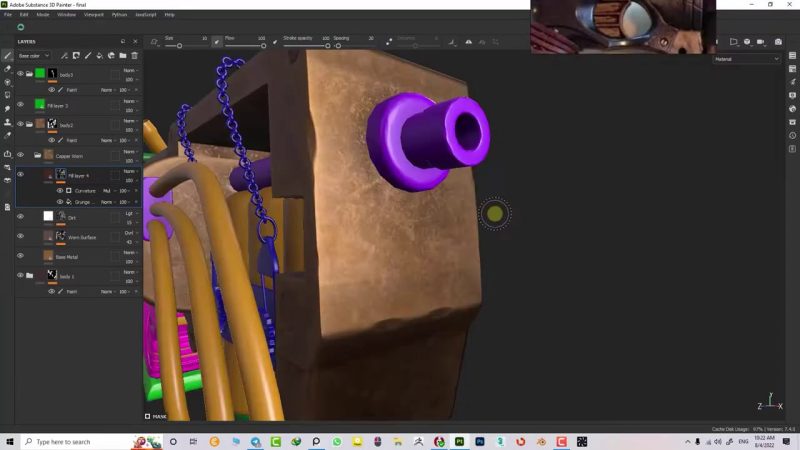Click the camera screenshot icon at top right

point(777,42)
